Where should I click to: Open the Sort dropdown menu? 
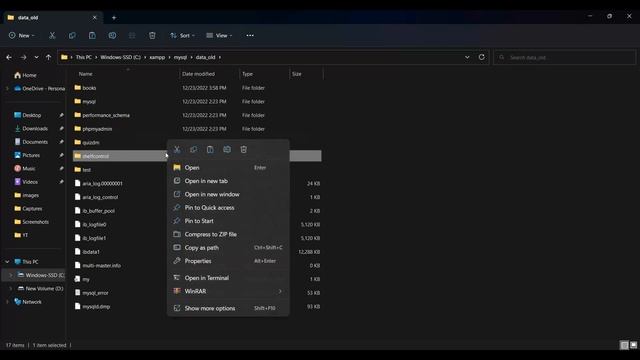182,36
